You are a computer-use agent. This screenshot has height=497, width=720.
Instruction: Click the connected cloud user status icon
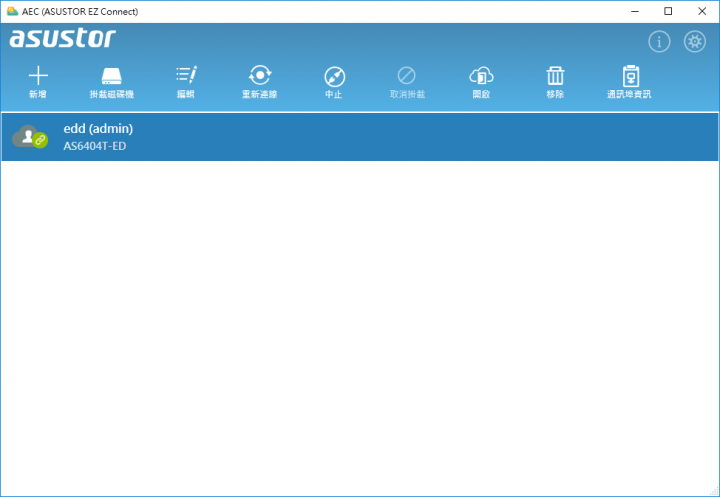pyautogui.click(x=30, y=137)
